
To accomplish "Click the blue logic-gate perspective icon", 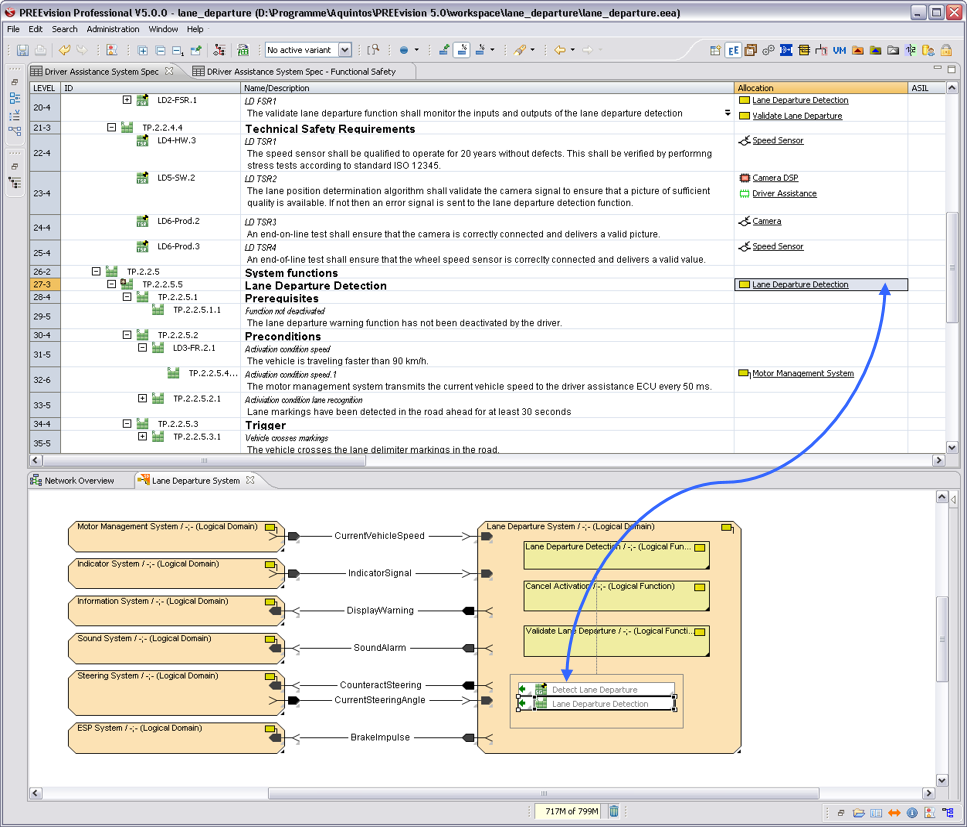I will pos(786,51).
